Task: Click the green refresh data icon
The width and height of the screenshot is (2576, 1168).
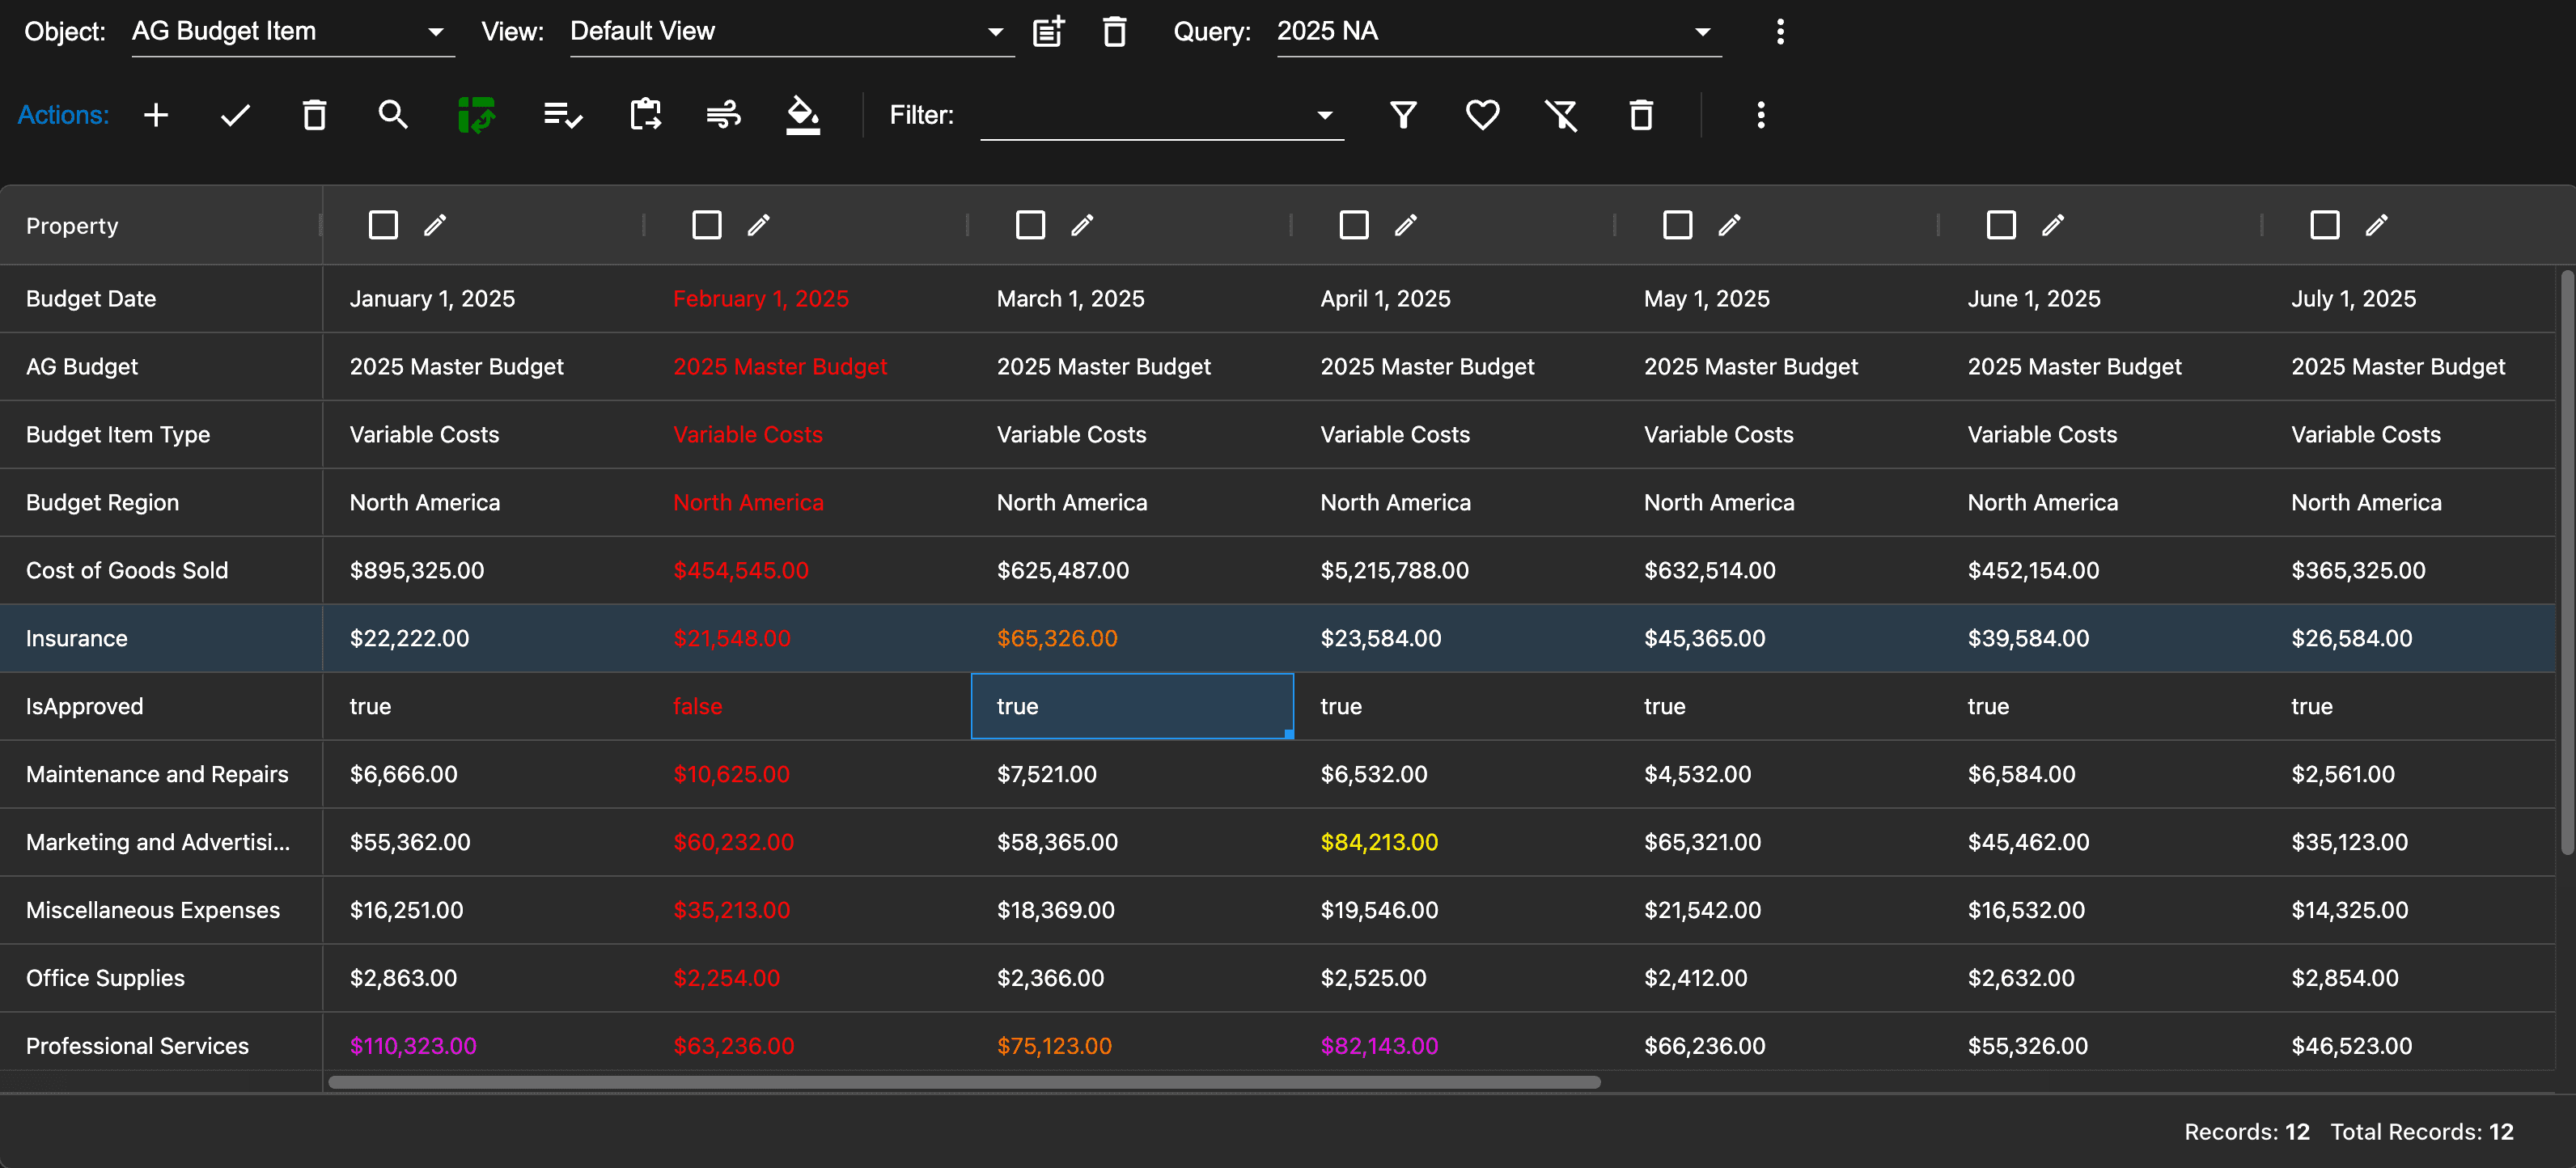Action: tap(476, 115)
